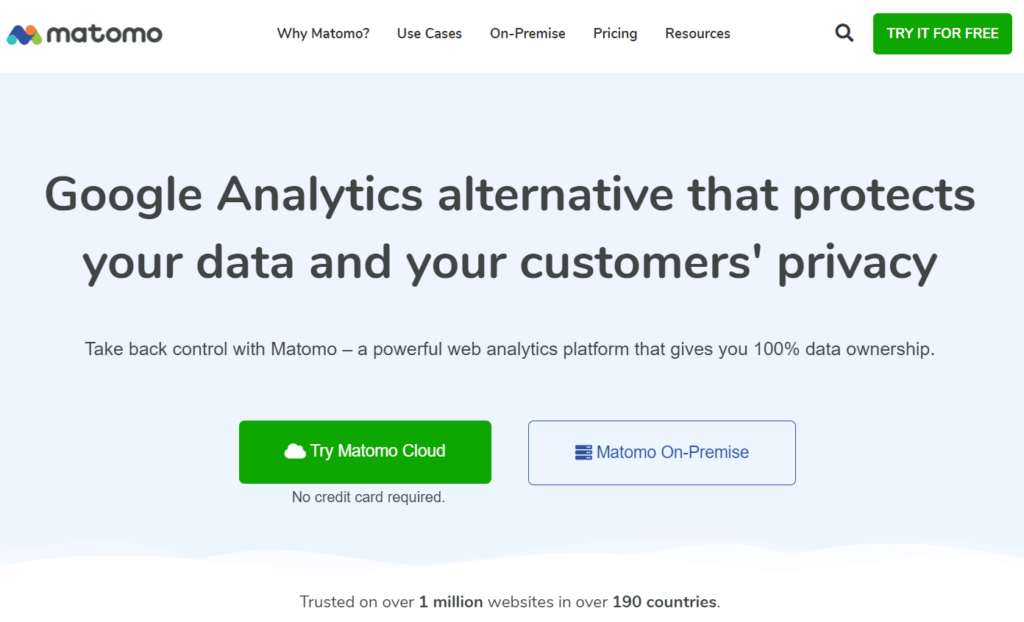Click the cloud icon in Try Matomo Cloud
Viewport: 1024px width, 622px height.
[x=295, y=452]
